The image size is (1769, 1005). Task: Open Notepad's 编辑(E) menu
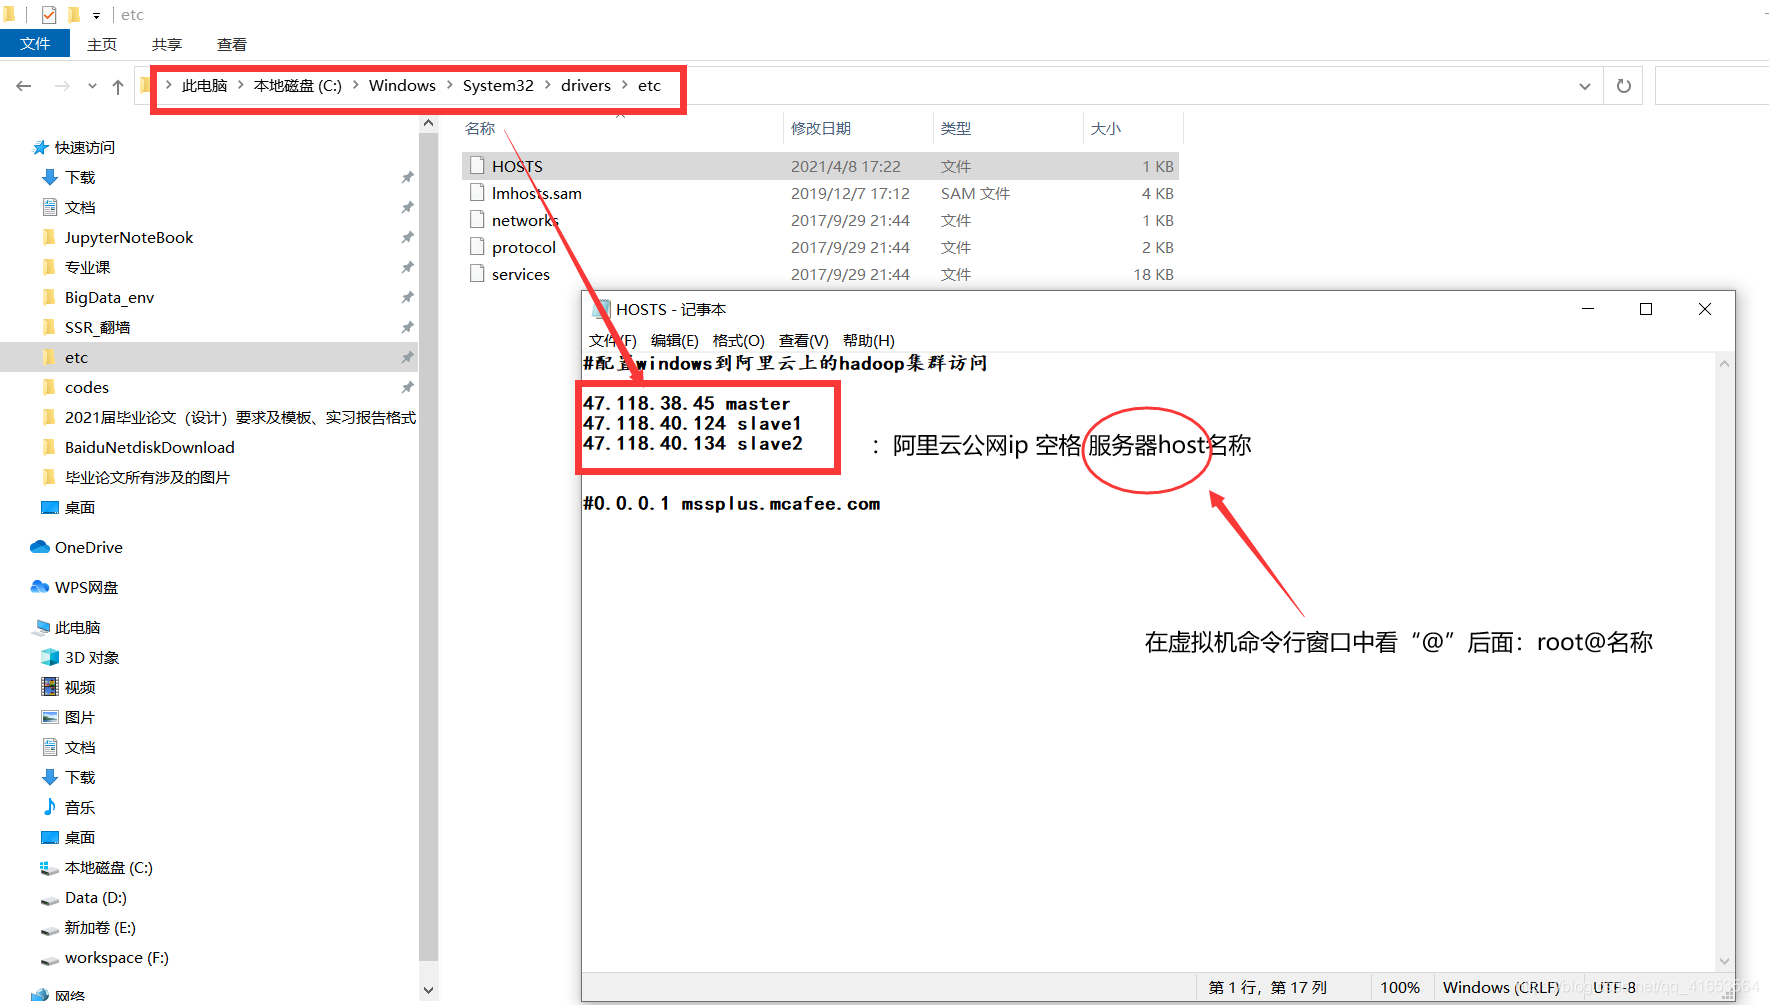click(x=675, y=341)
